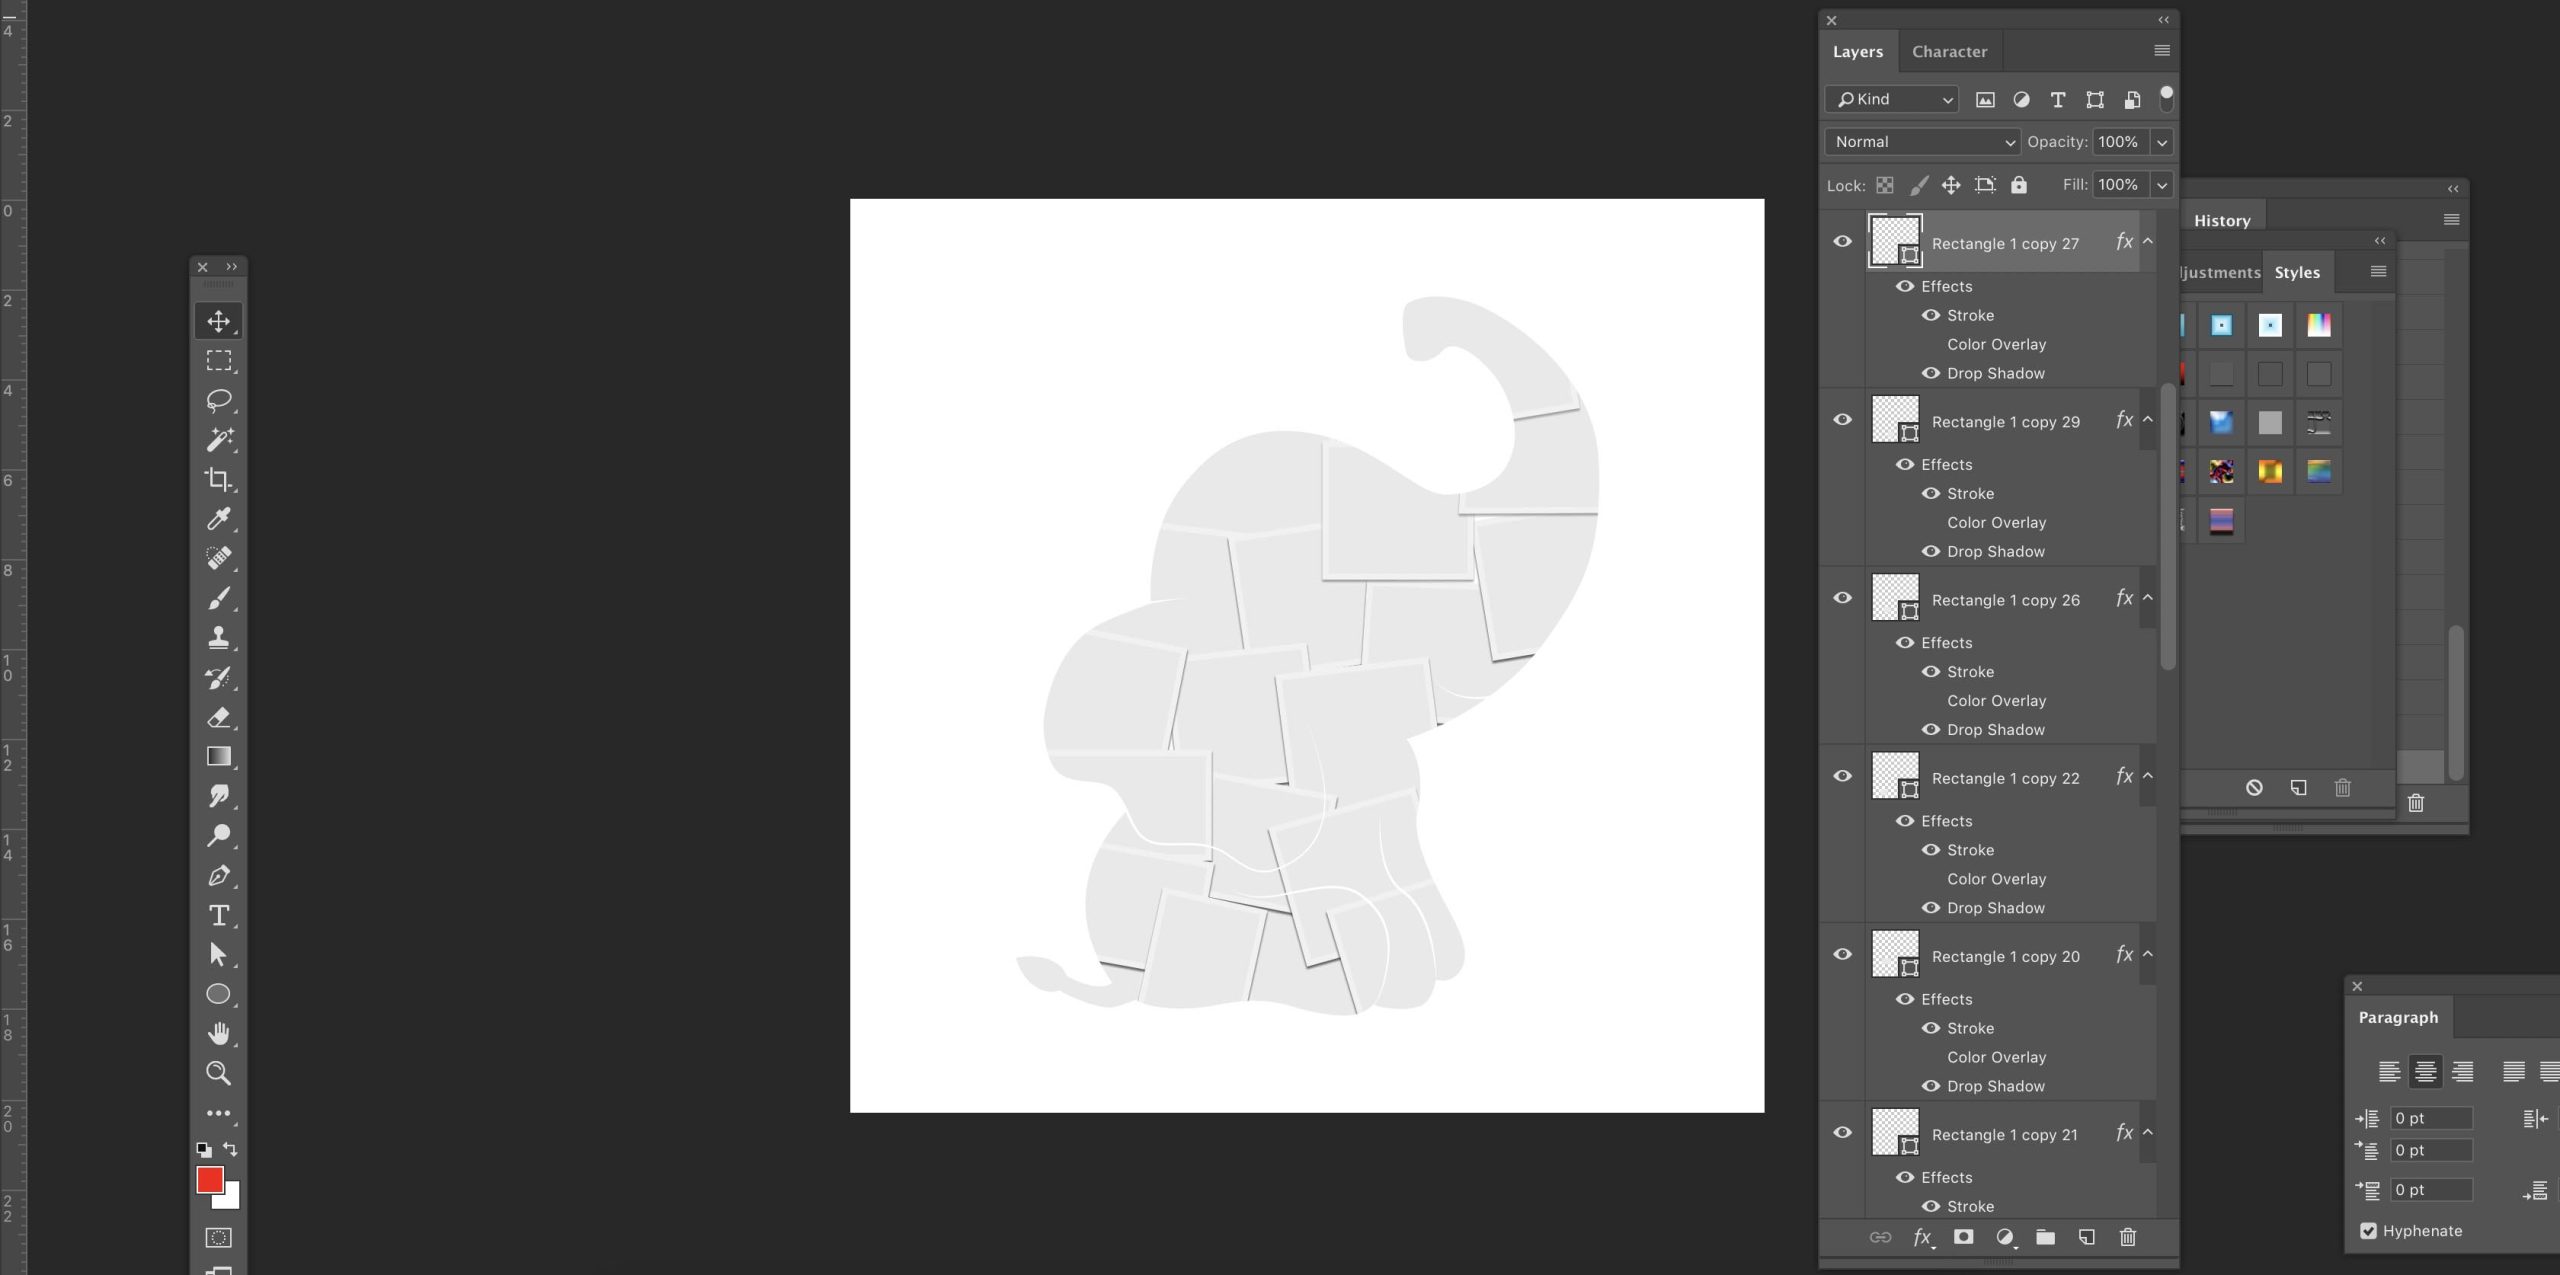Open the Normal blend mode dropdown
The height and width of the screenshot is (1275, 2560).
click(x=1922, y=142)
